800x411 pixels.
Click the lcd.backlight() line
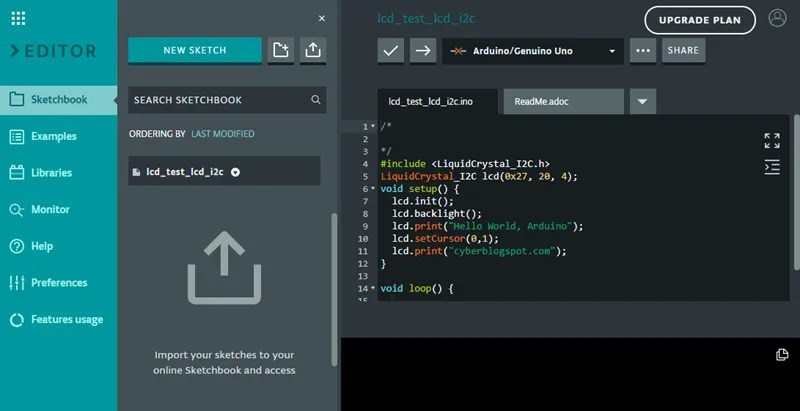(437, 214)
